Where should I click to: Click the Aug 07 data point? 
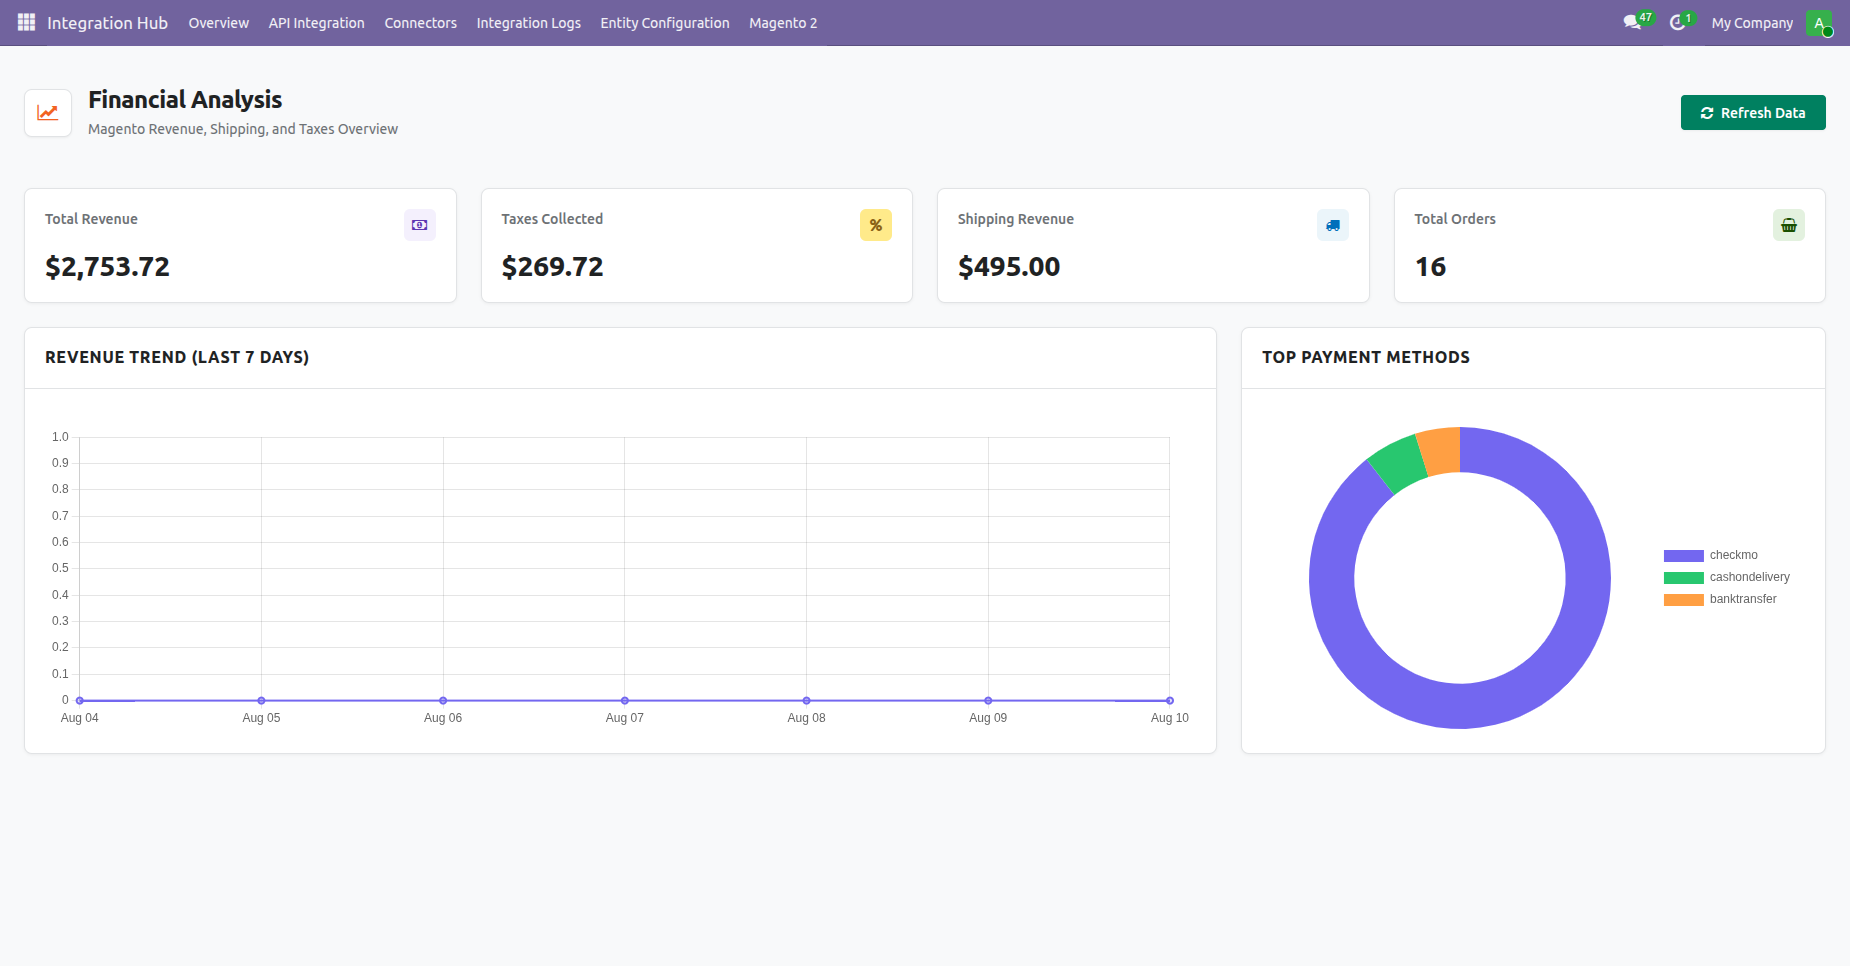coord(625,701)
